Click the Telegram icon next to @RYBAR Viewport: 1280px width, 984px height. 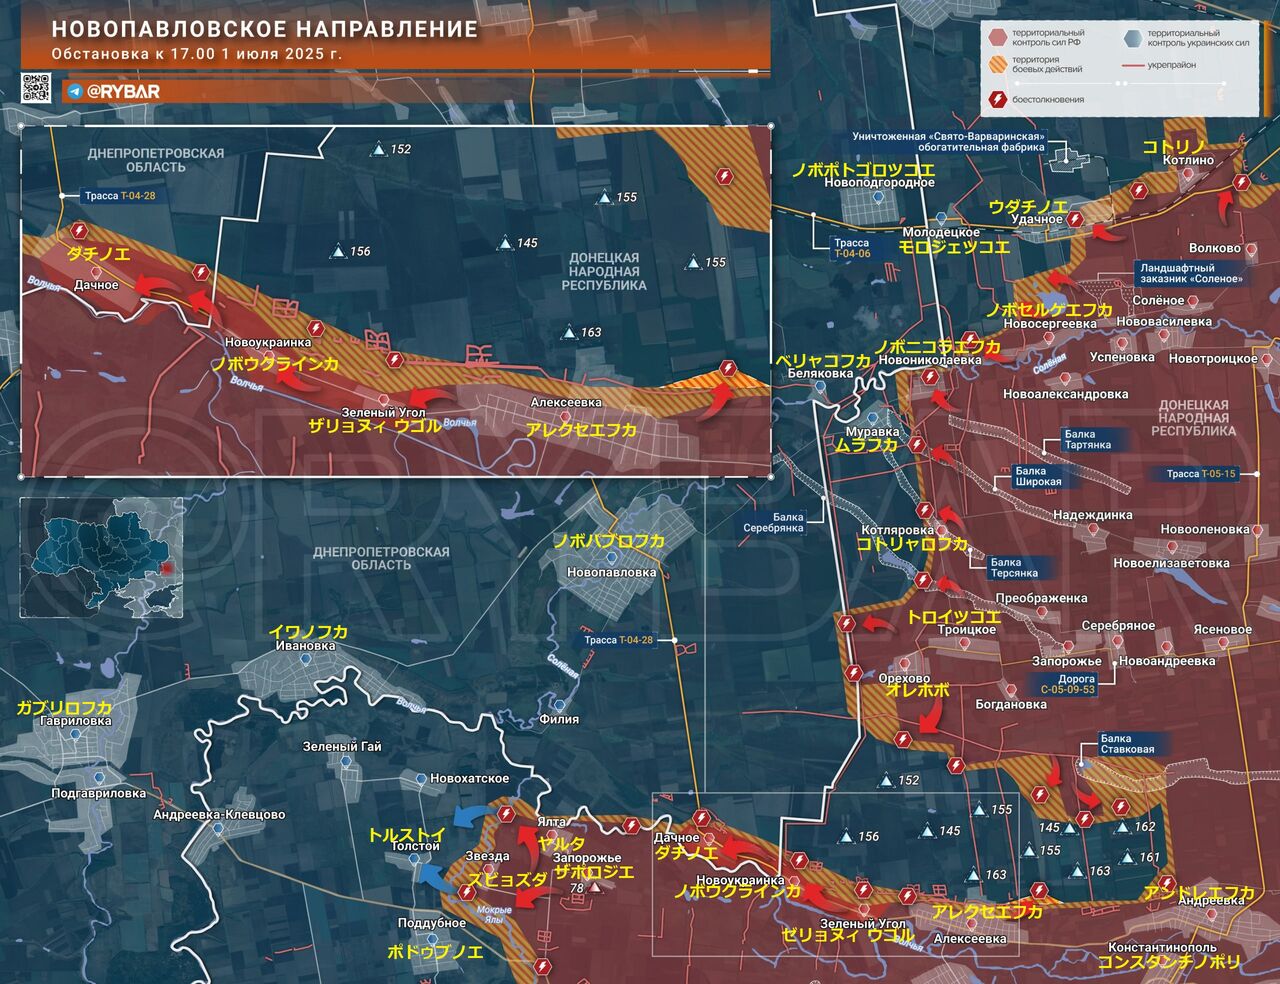pos(74,91)
